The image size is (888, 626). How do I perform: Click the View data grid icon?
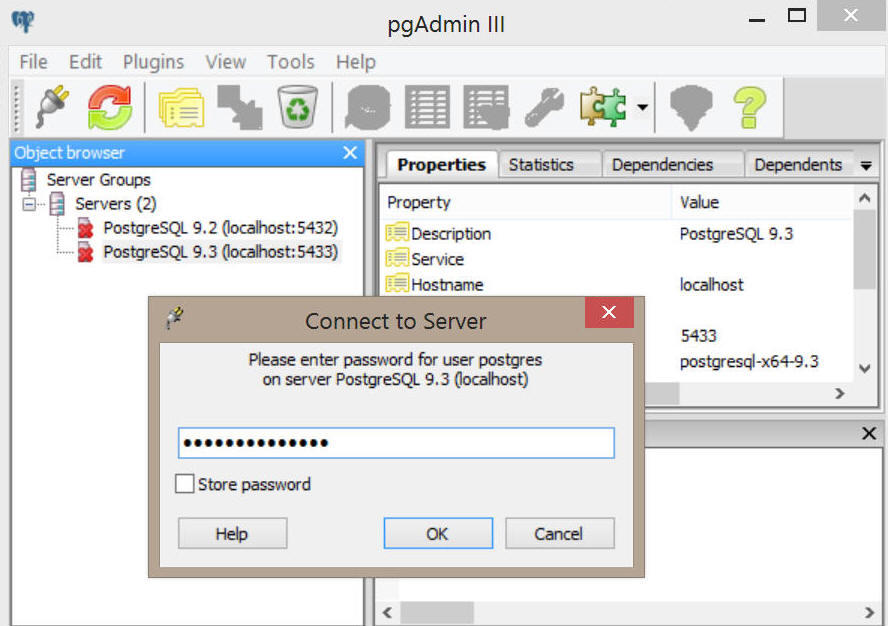tap(427, 107)
